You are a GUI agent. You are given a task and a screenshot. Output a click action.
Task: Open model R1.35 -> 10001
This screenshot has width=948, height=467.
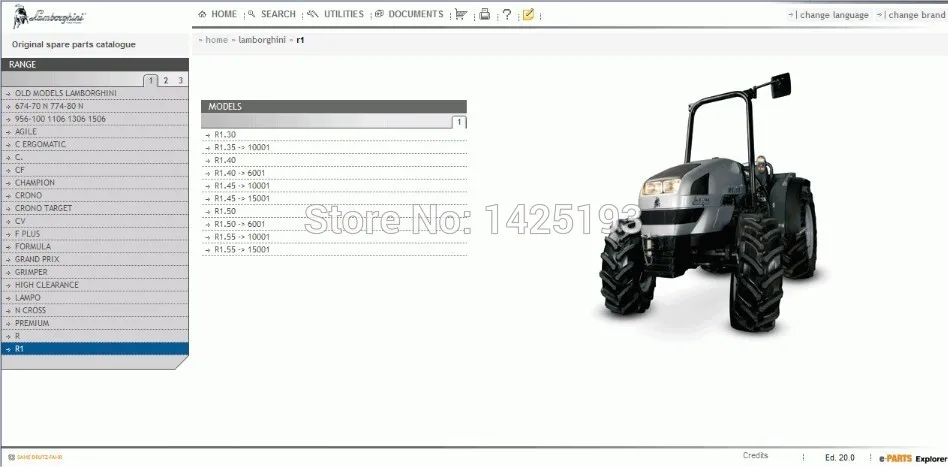[x=334, y=147]
